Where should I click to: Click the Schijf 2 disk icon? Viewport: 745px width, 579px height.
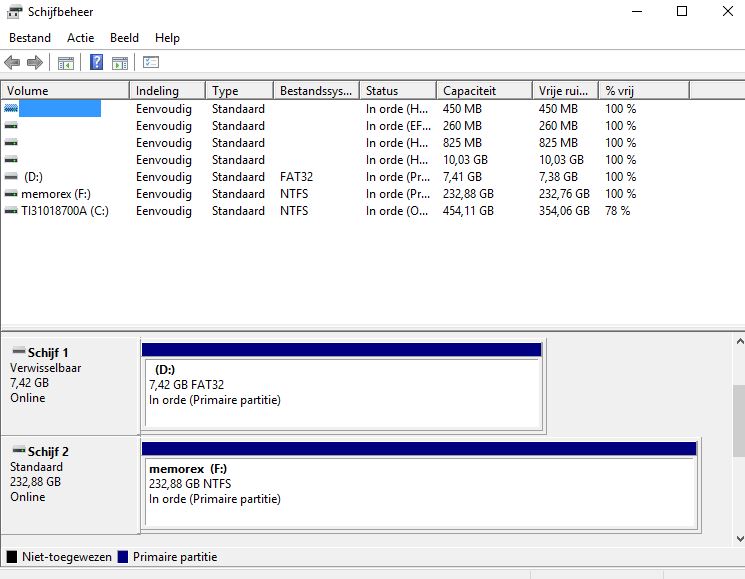click(19, 450)
